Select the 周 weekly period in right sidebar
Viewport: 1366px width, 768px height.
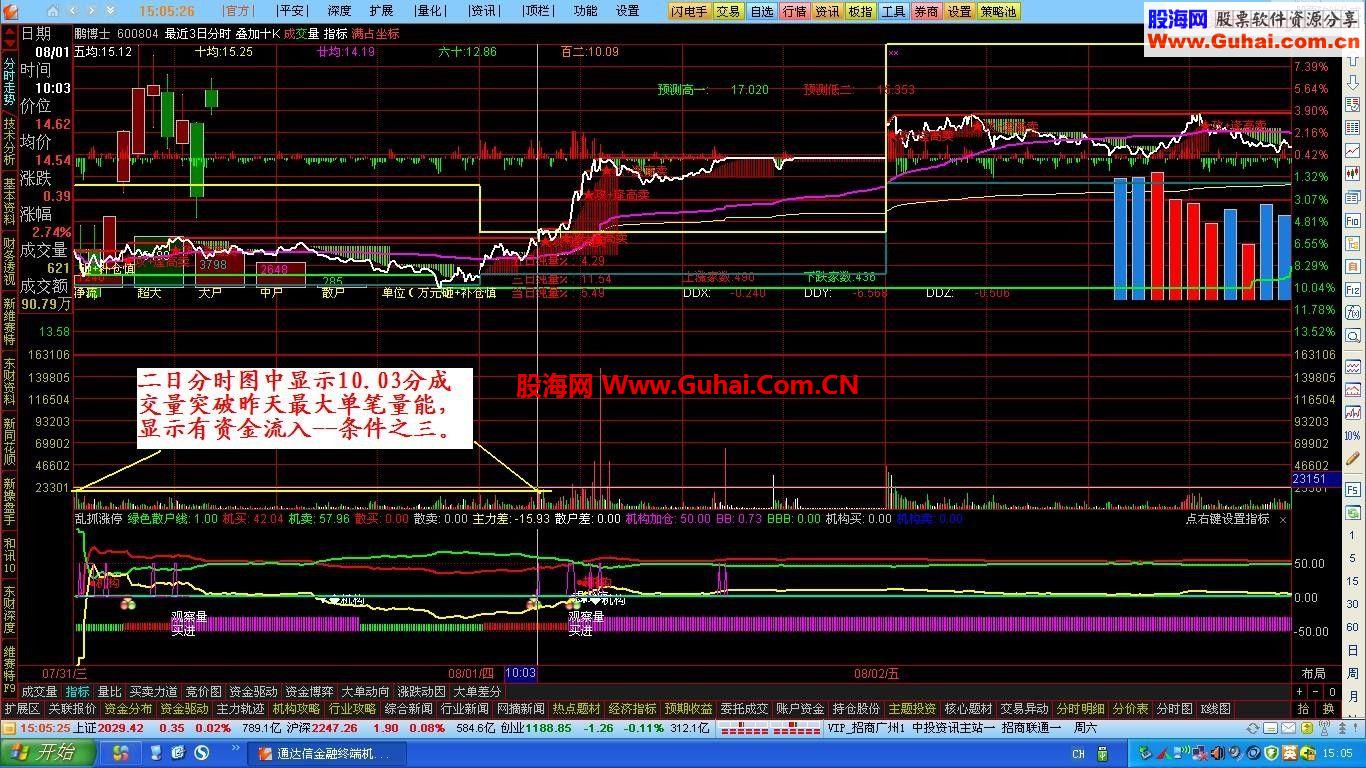(x=1353, y=673)
